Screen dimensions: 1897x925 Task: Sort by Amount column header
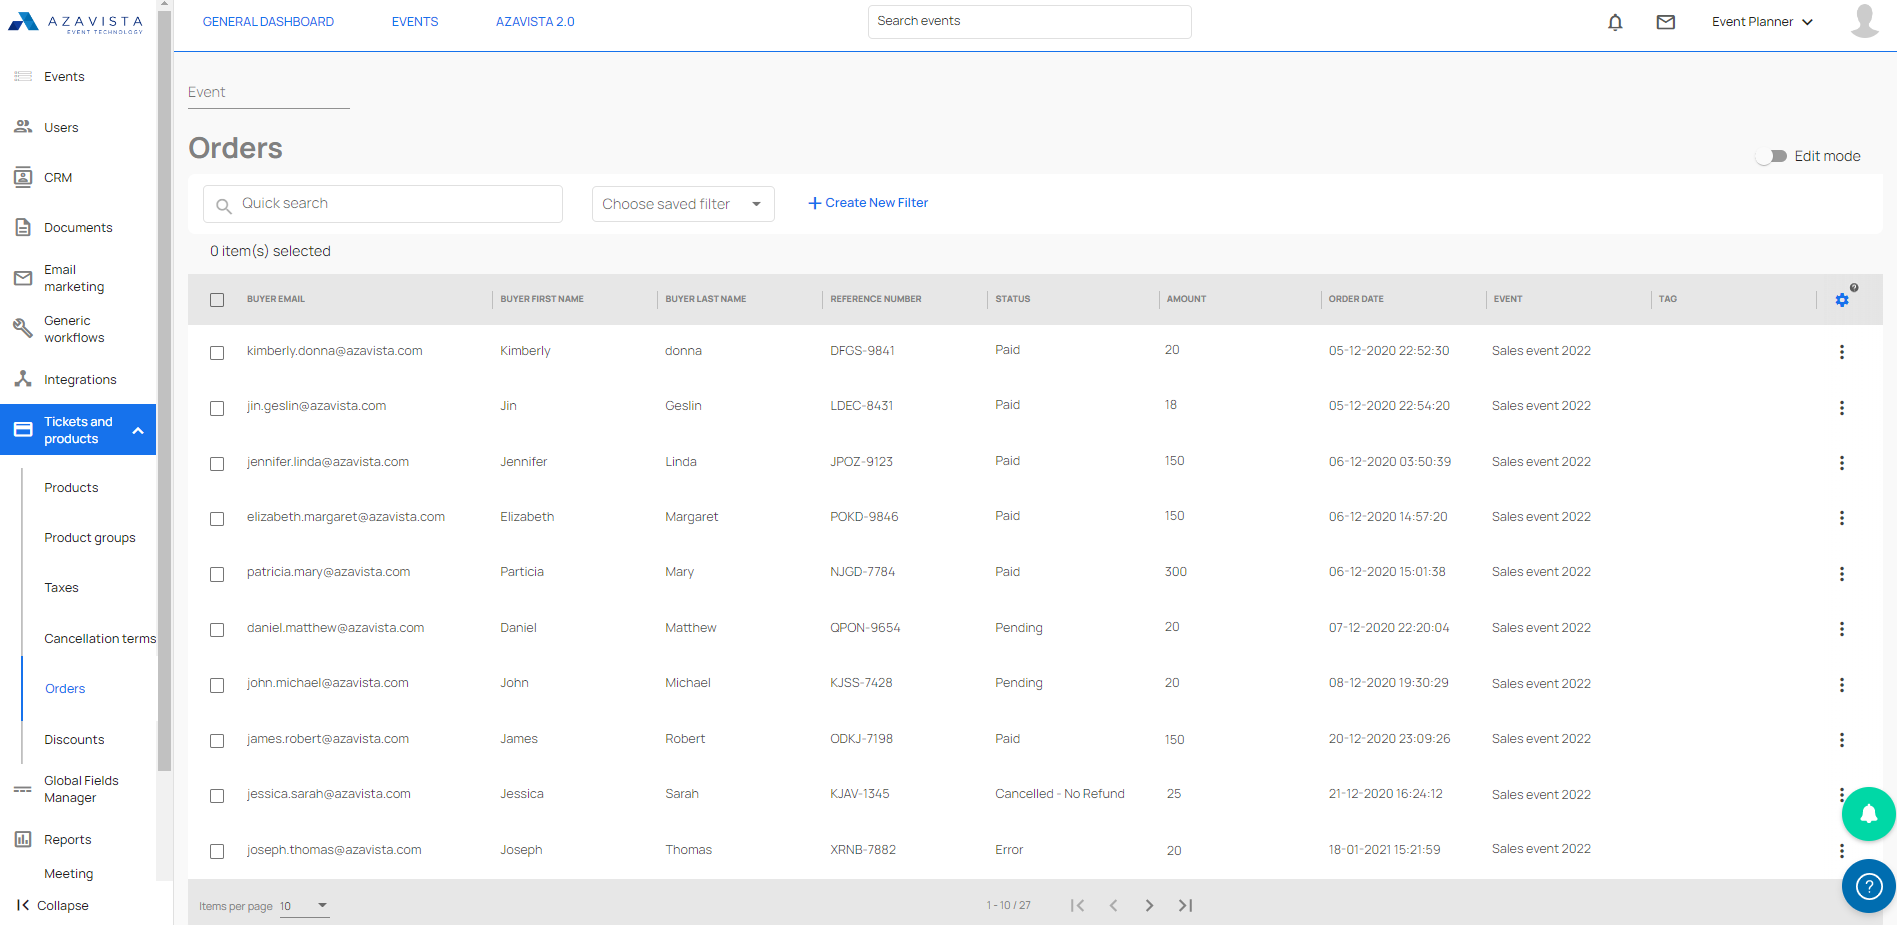[1186, 299]
